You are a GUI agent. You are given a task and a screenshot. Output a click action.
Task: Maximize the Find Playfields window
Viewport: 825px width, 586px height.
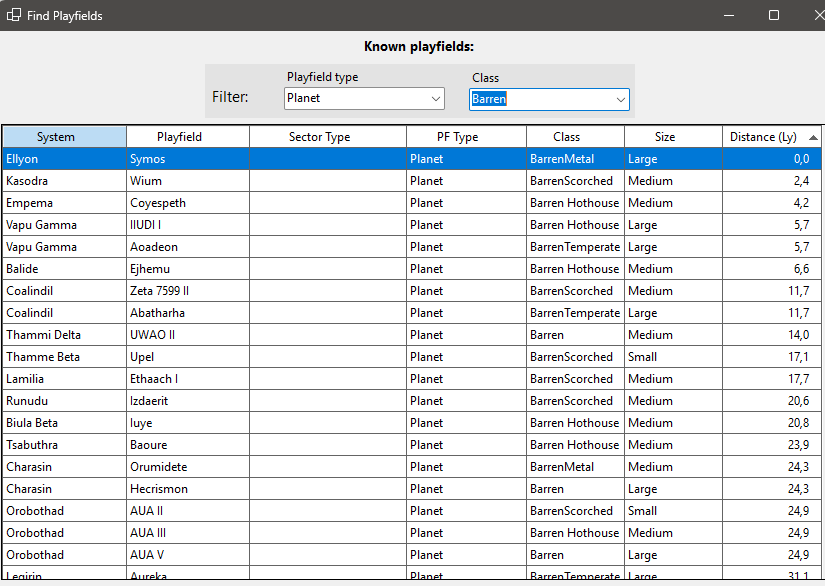tap(773, 15)
